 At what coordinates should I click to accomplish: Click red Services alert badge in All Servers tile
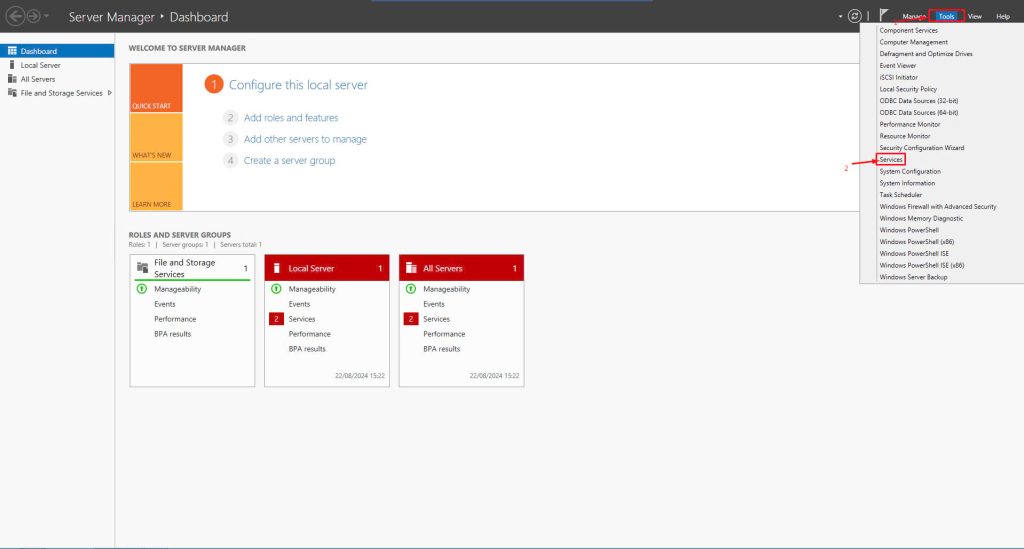[411, 319]
